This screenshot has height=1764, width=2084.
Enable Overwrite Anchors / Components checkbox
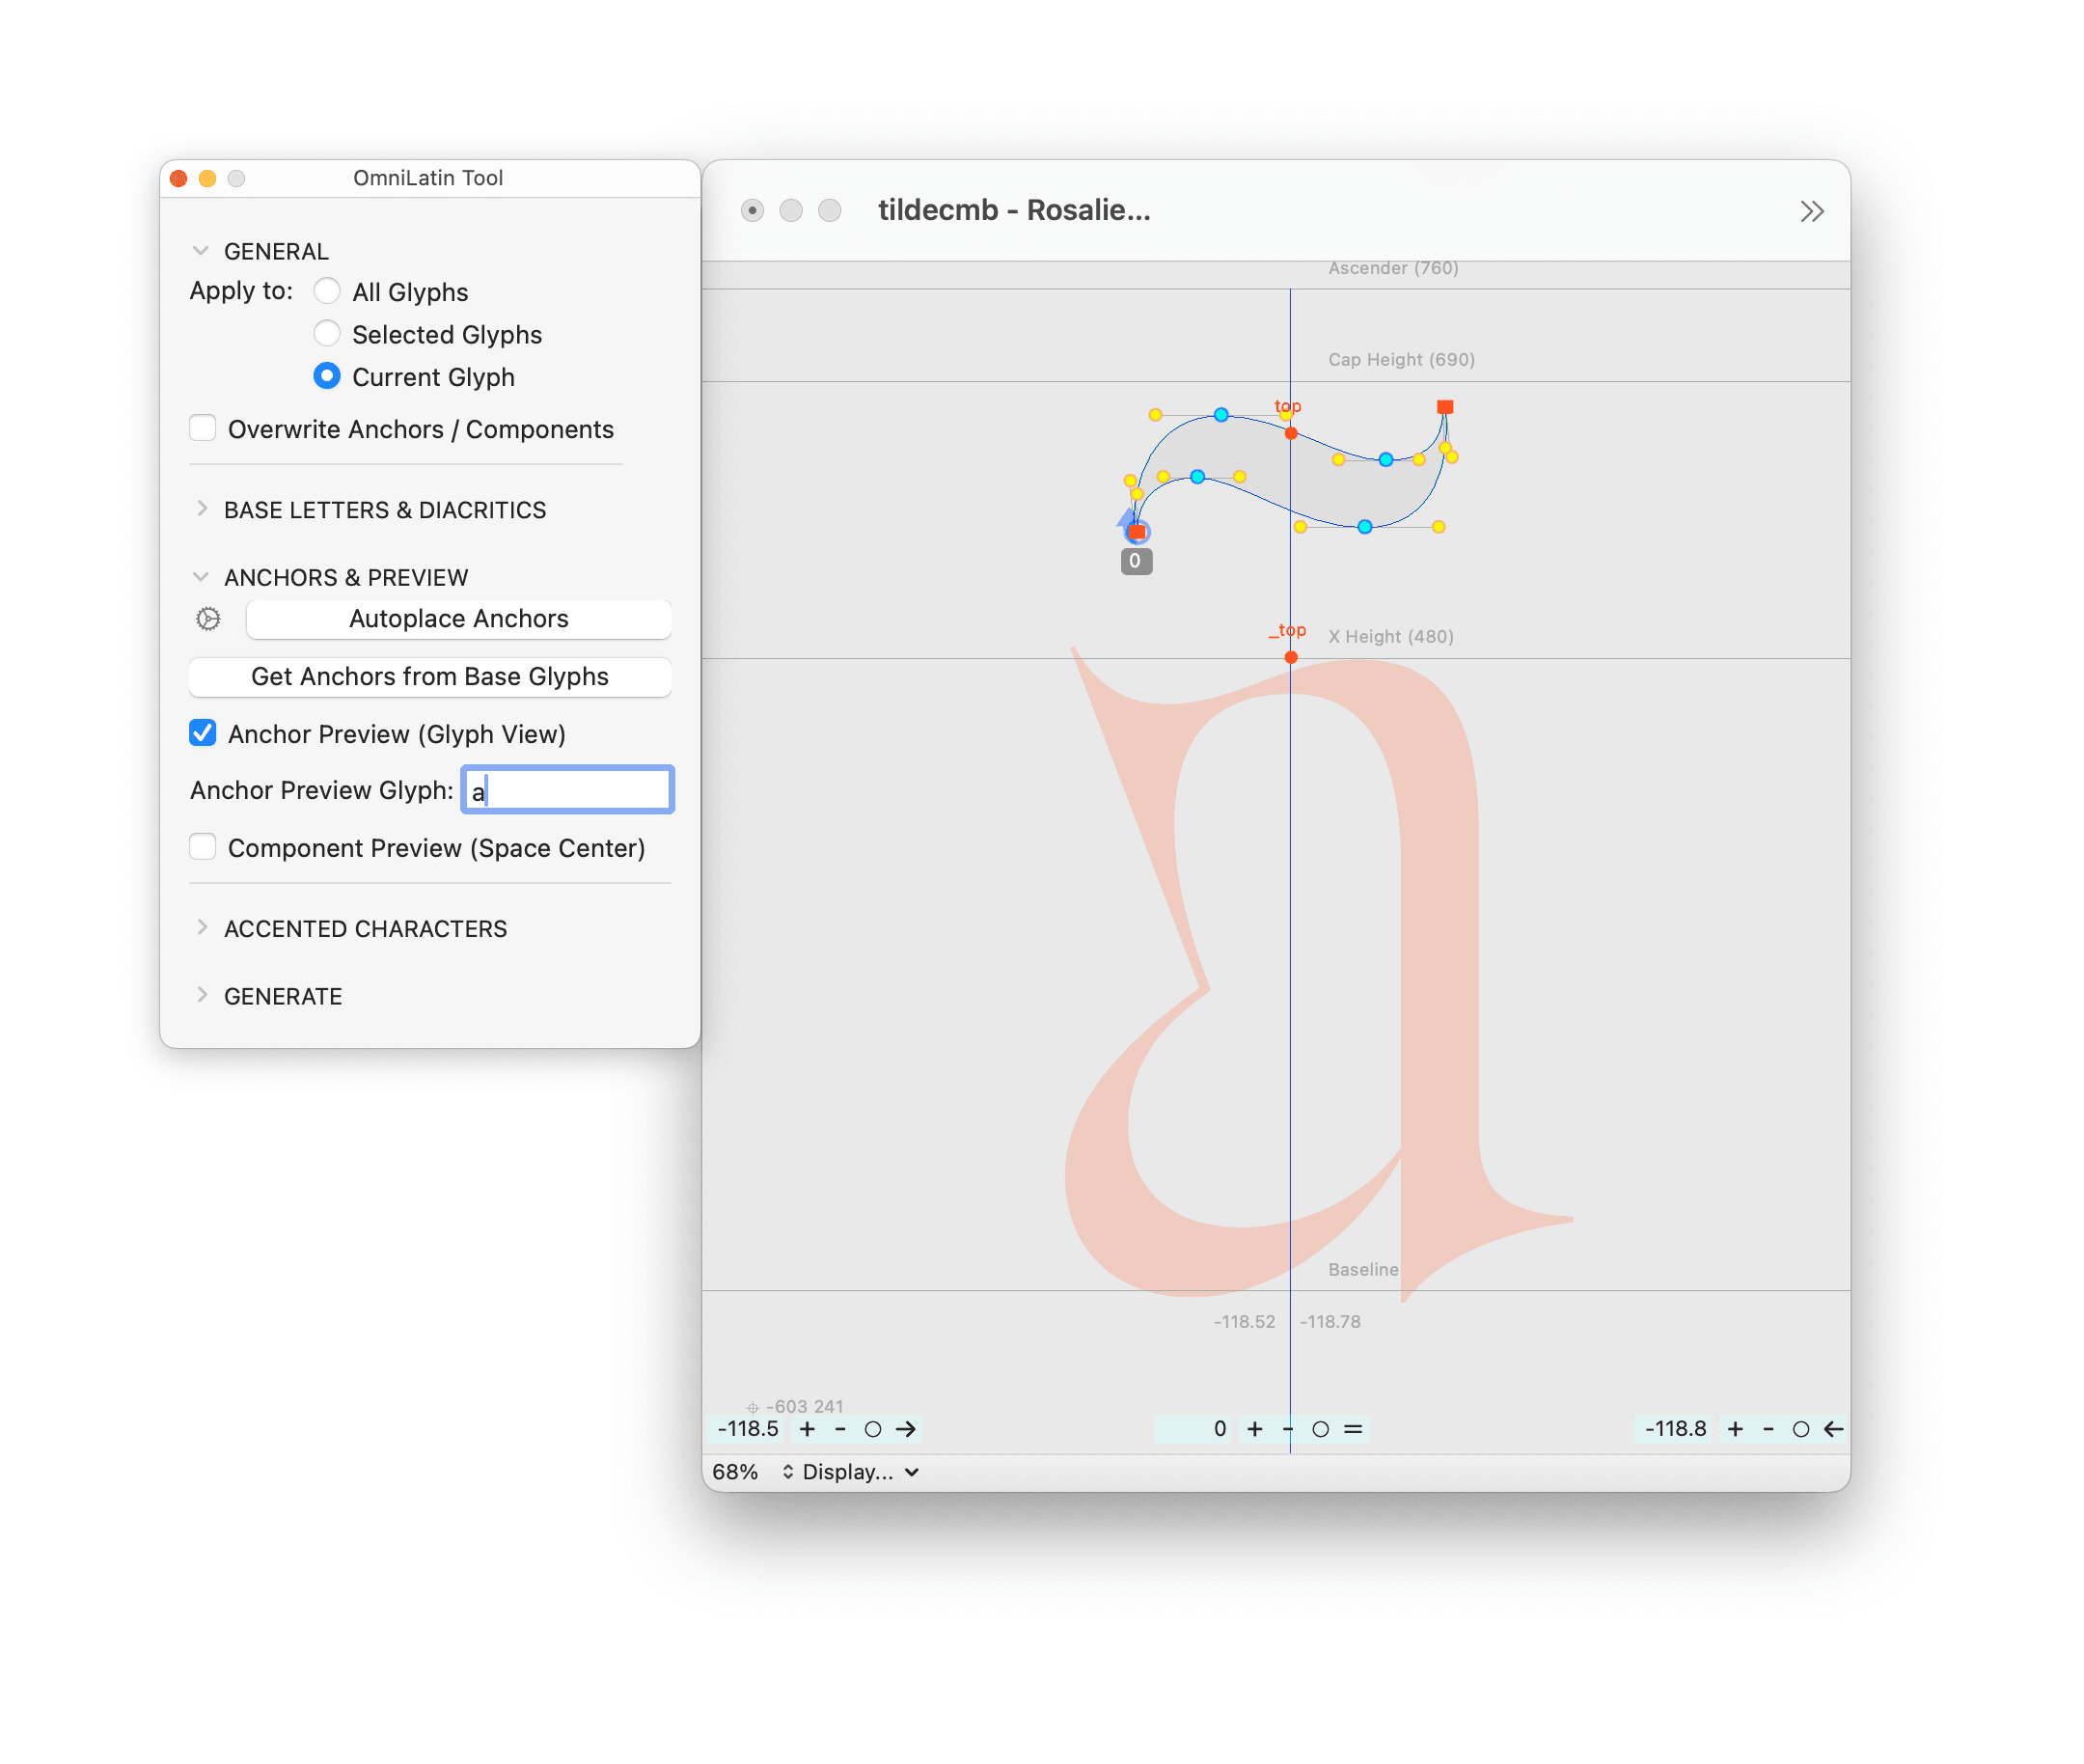click(x=203, y=428)
